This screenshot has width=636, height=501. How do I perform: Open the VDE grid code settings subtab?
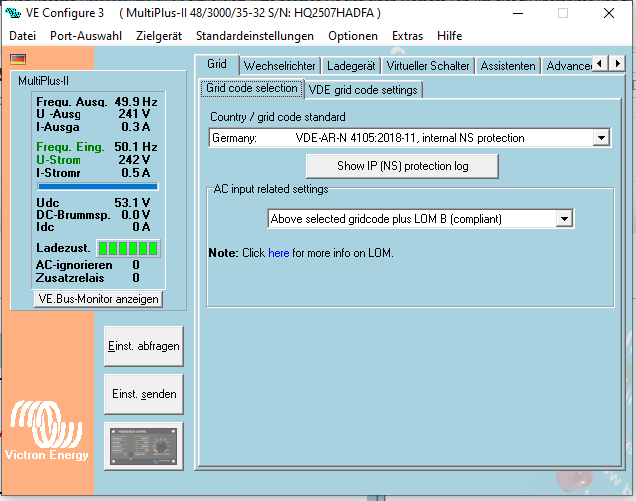tap(363, 90)
